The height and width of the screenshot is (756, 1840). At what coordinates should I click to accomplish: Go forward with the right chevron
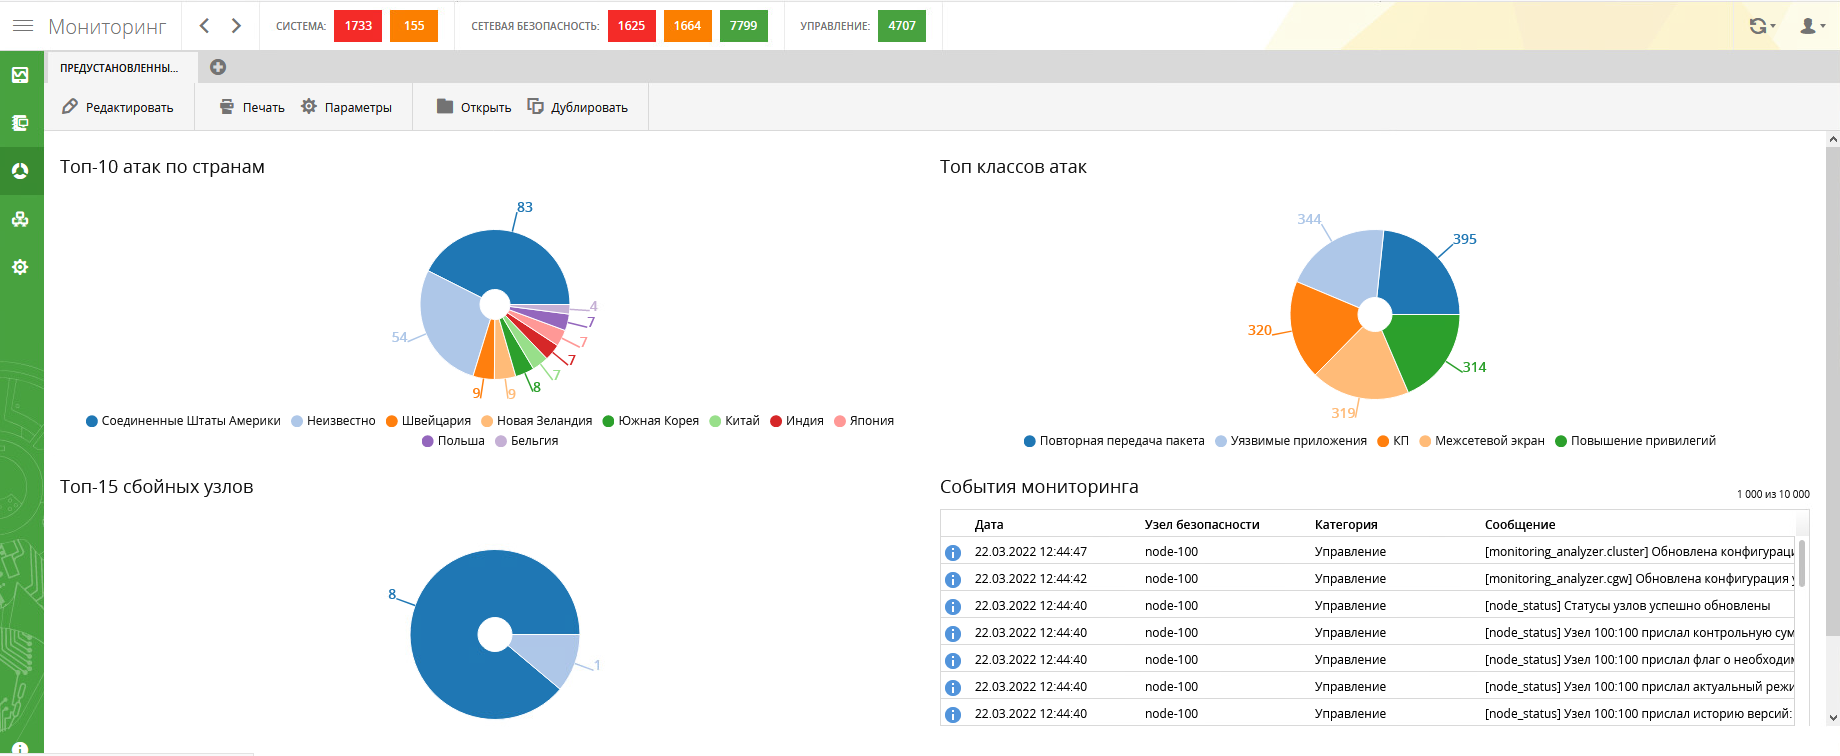coord(236,26)
